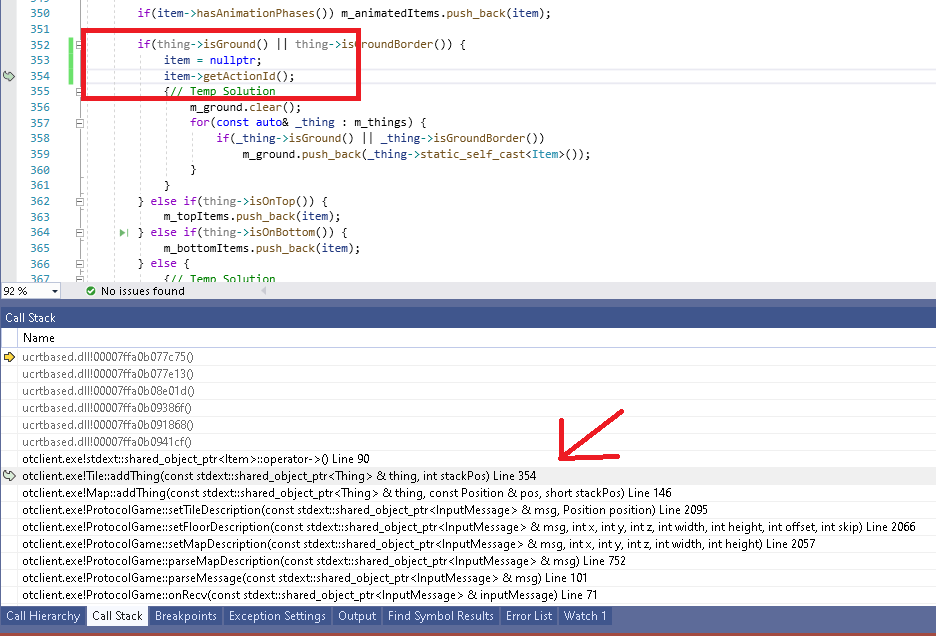
Task: Open the Watch 1 panel
Action: 584,616
